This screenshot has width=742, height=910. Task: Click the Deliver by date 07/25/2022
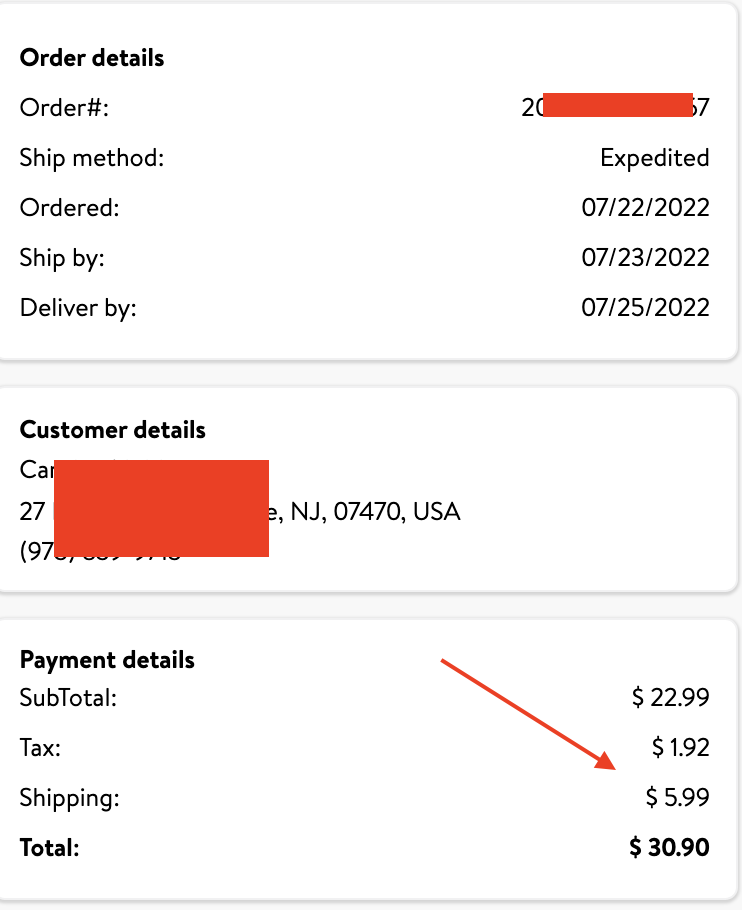[x=645, y=308]
